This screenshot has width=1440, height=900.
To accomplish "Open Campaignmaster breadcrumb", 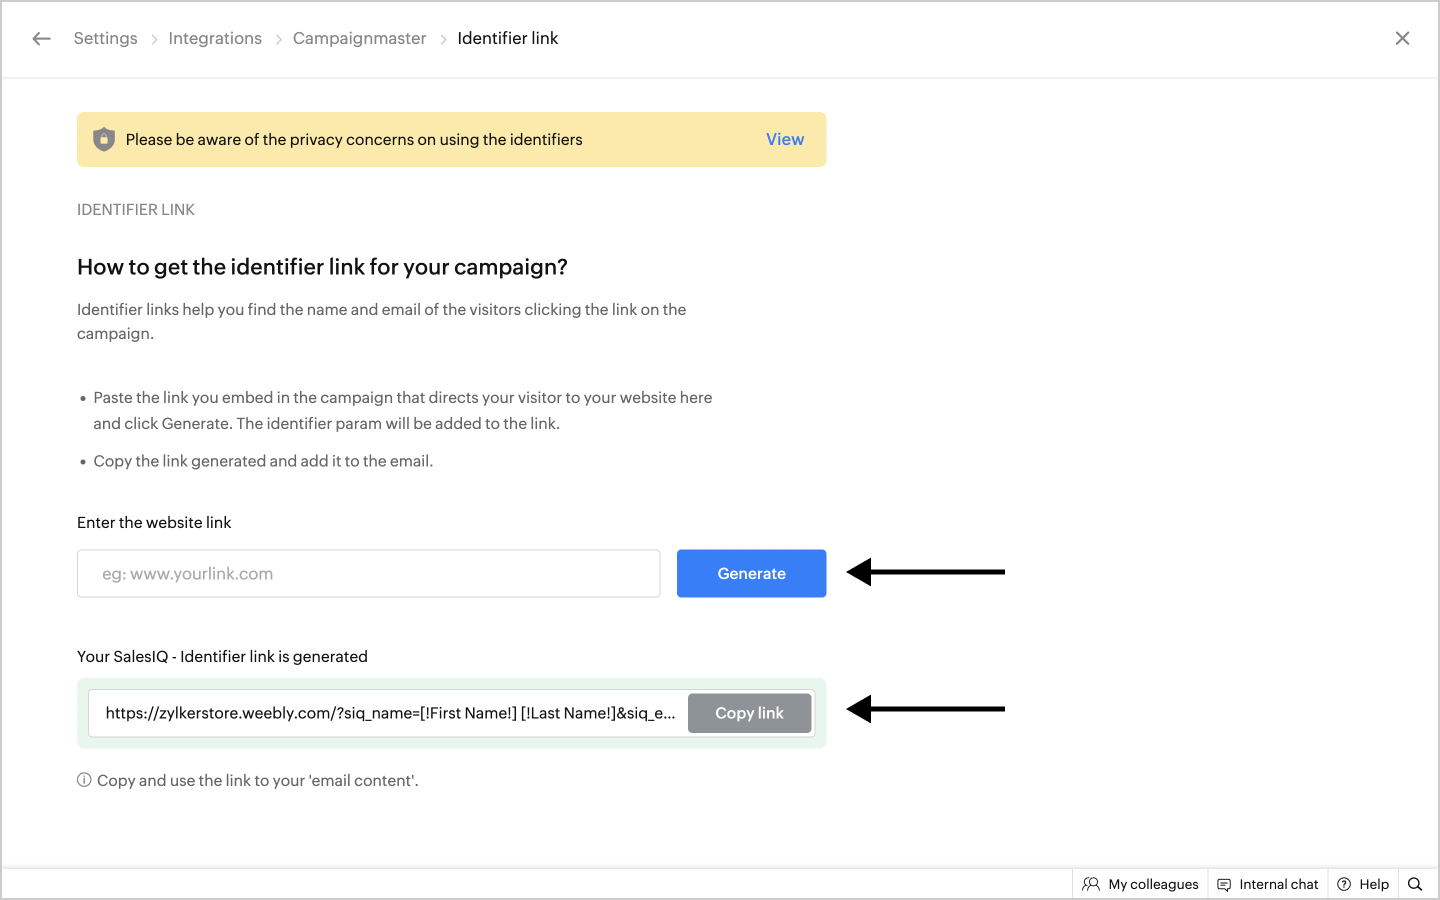I will 359,39.
